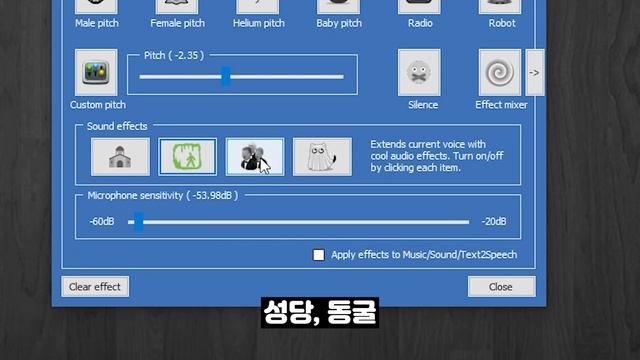
Task: Toggle the ghost sound effect
Action: coord(322,157)
